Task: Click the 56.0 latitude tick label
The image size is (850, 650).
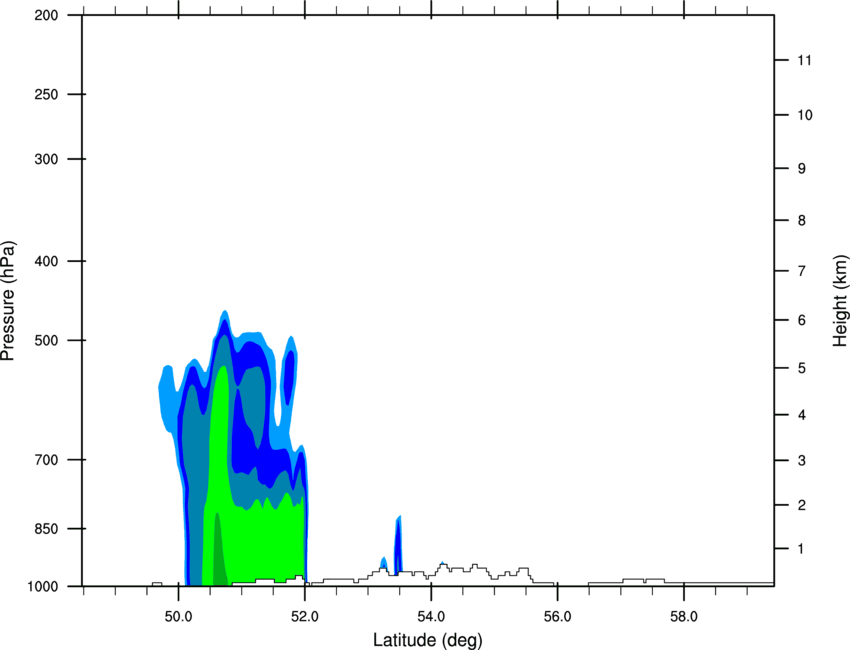Action: [558, 617]
